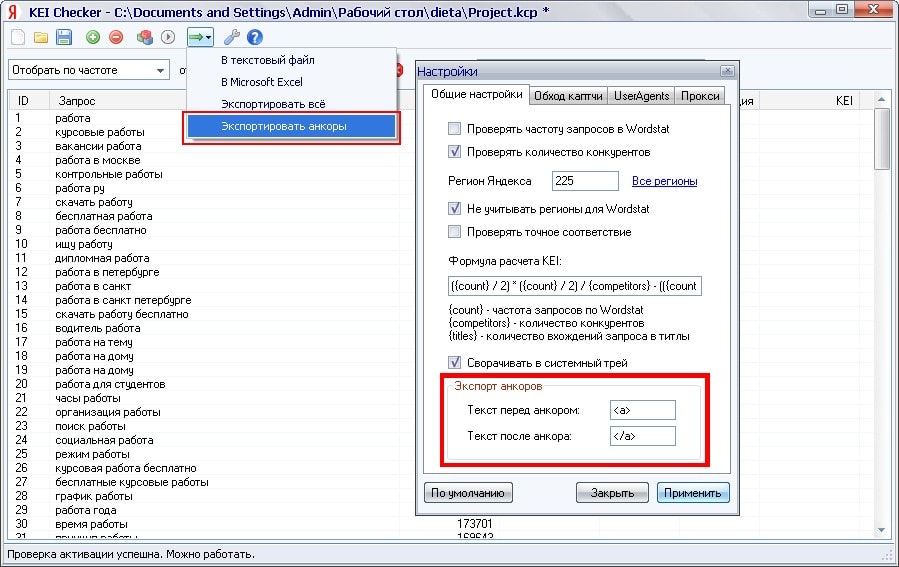Open the Прокси tab
This screenshot has width=899, height=567.
(x=699, y=96)
